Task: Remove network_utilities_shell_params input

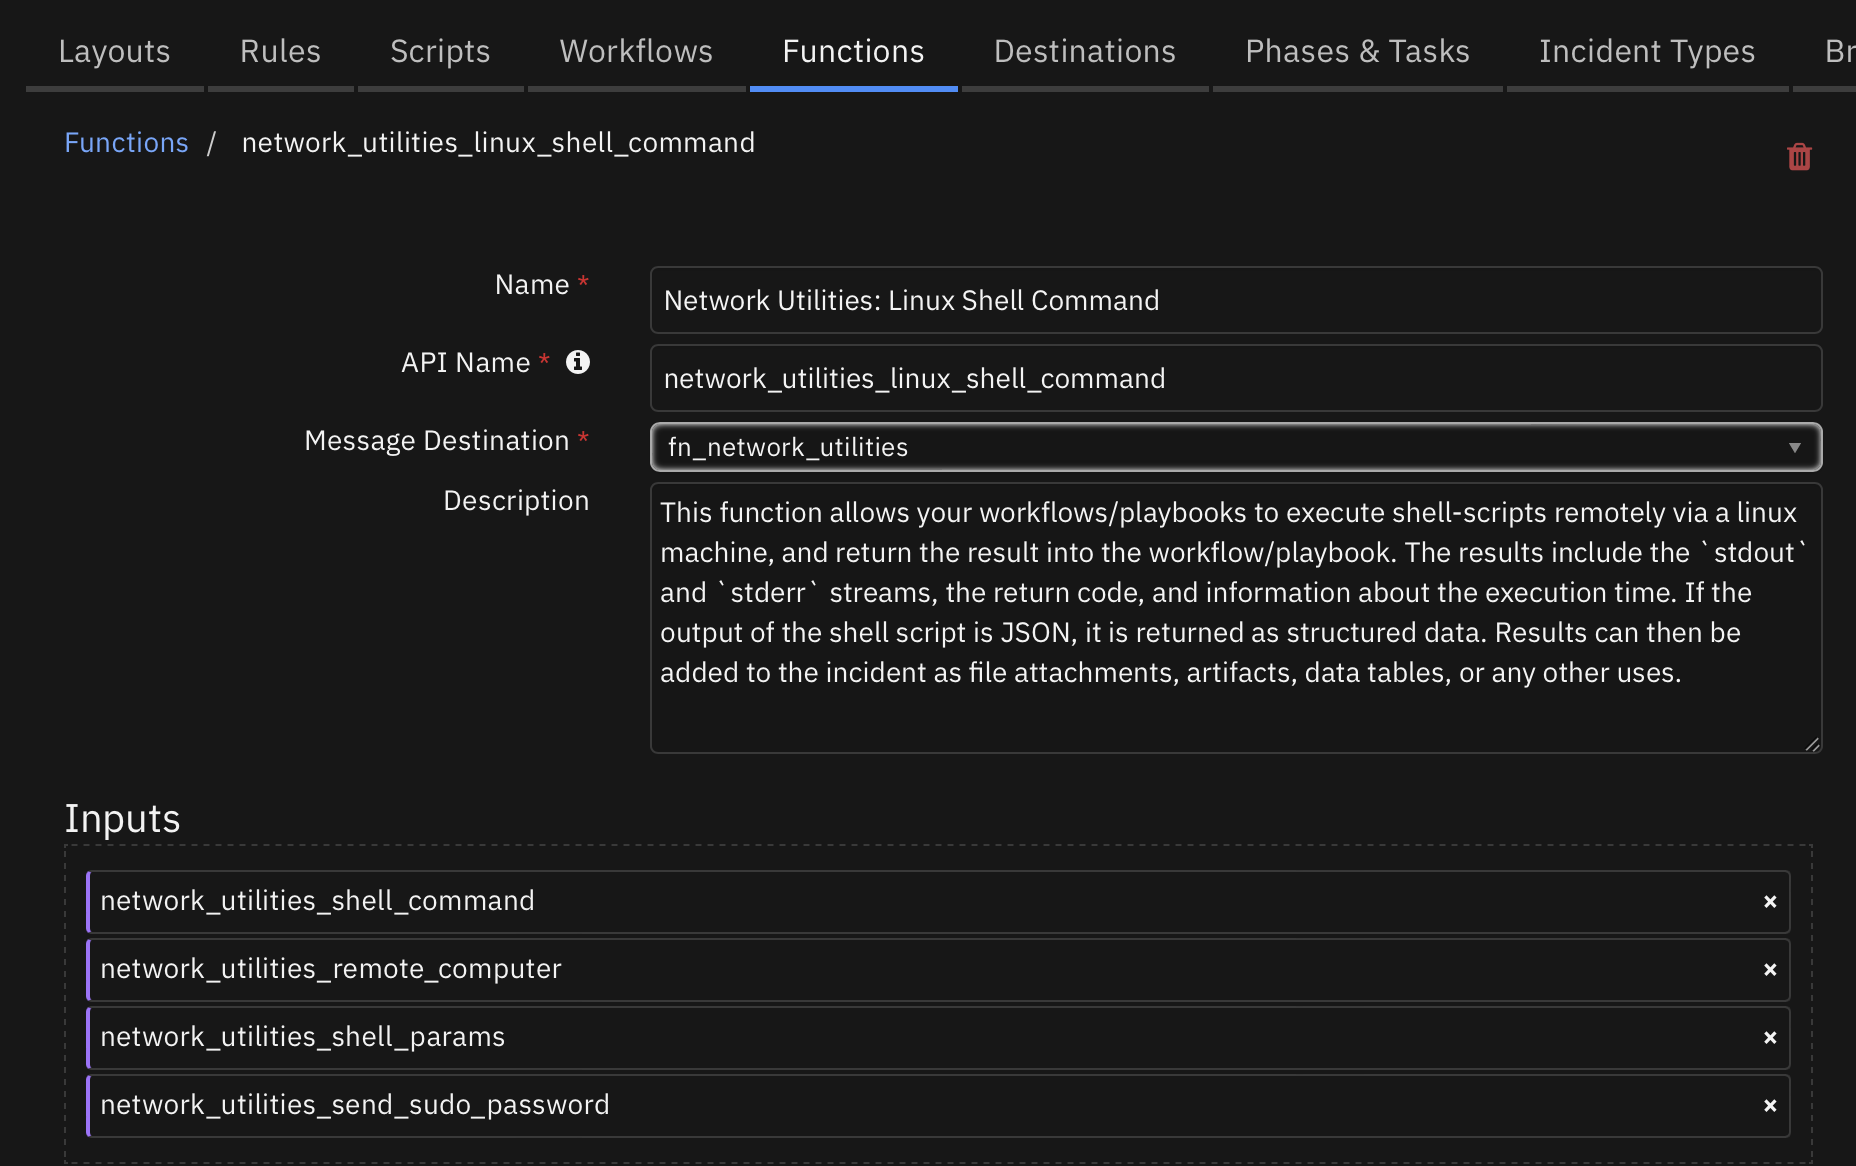Action: click(x=1770, y=1038)
